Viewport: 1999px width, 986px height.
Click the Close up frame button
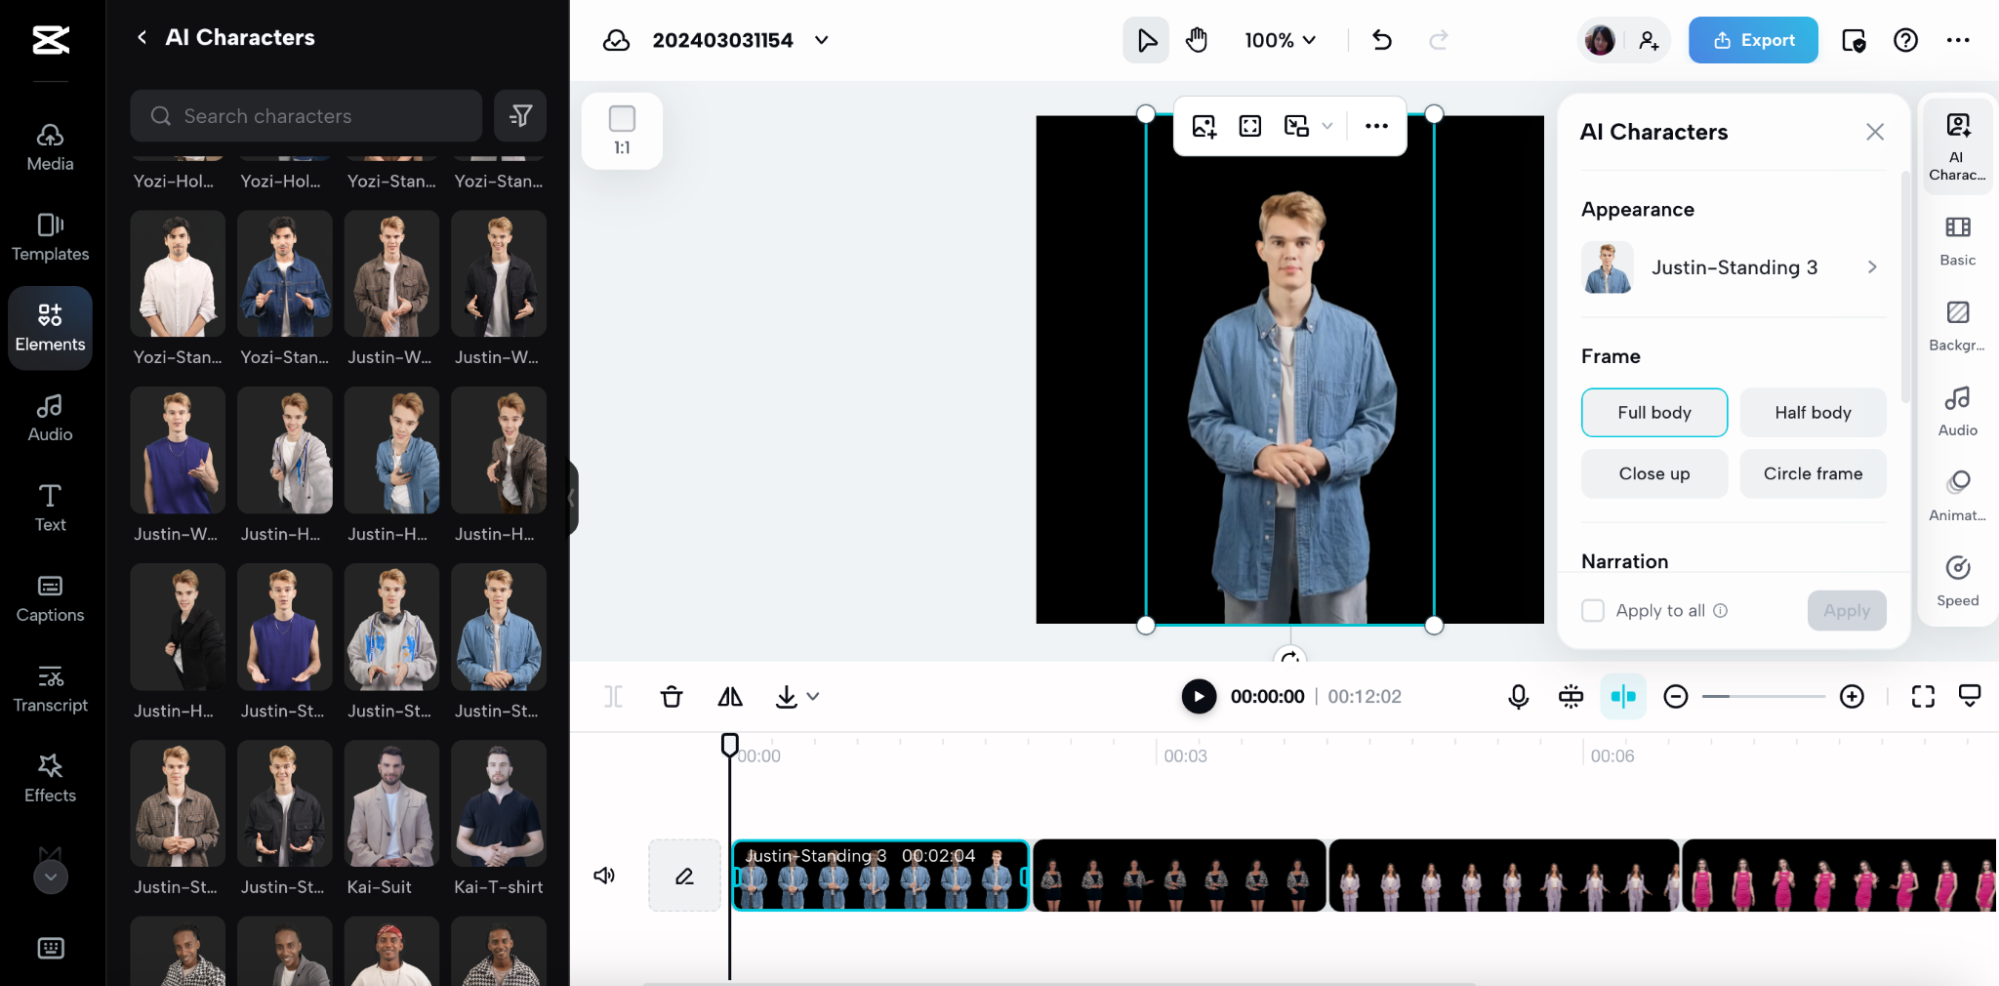[1653, 474]
